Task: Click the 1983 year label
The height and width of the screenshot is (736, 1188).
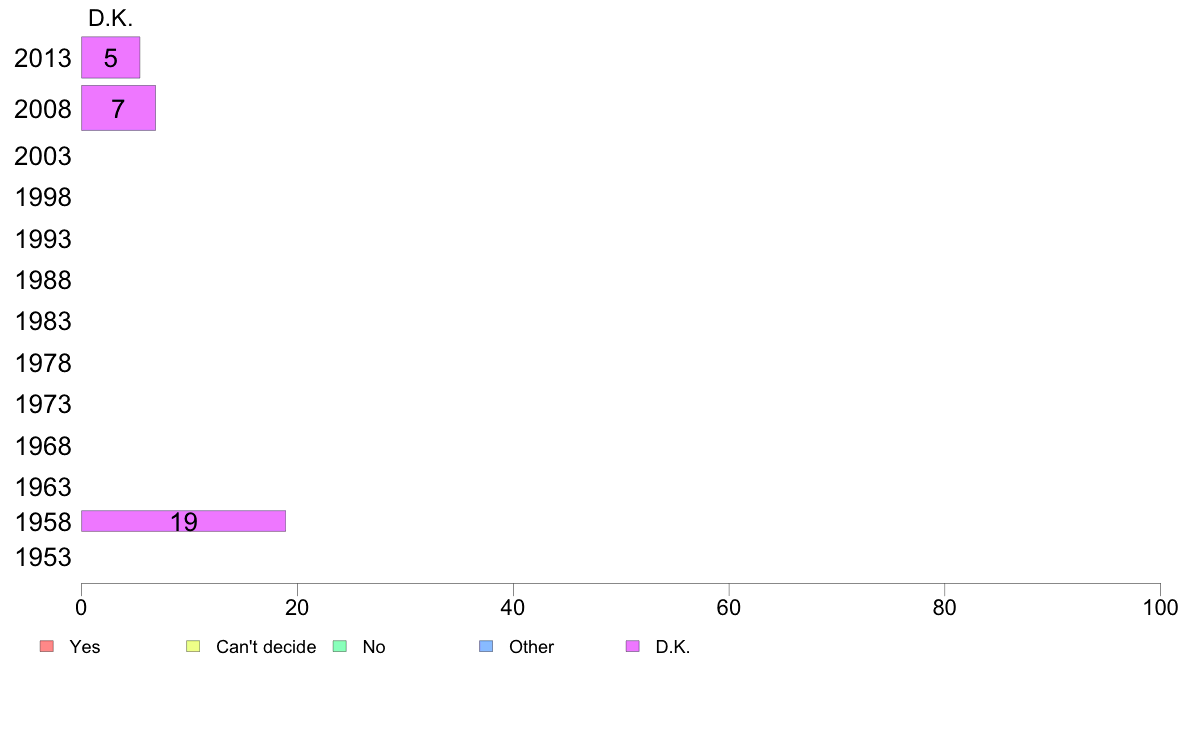Action: point(43,321)
